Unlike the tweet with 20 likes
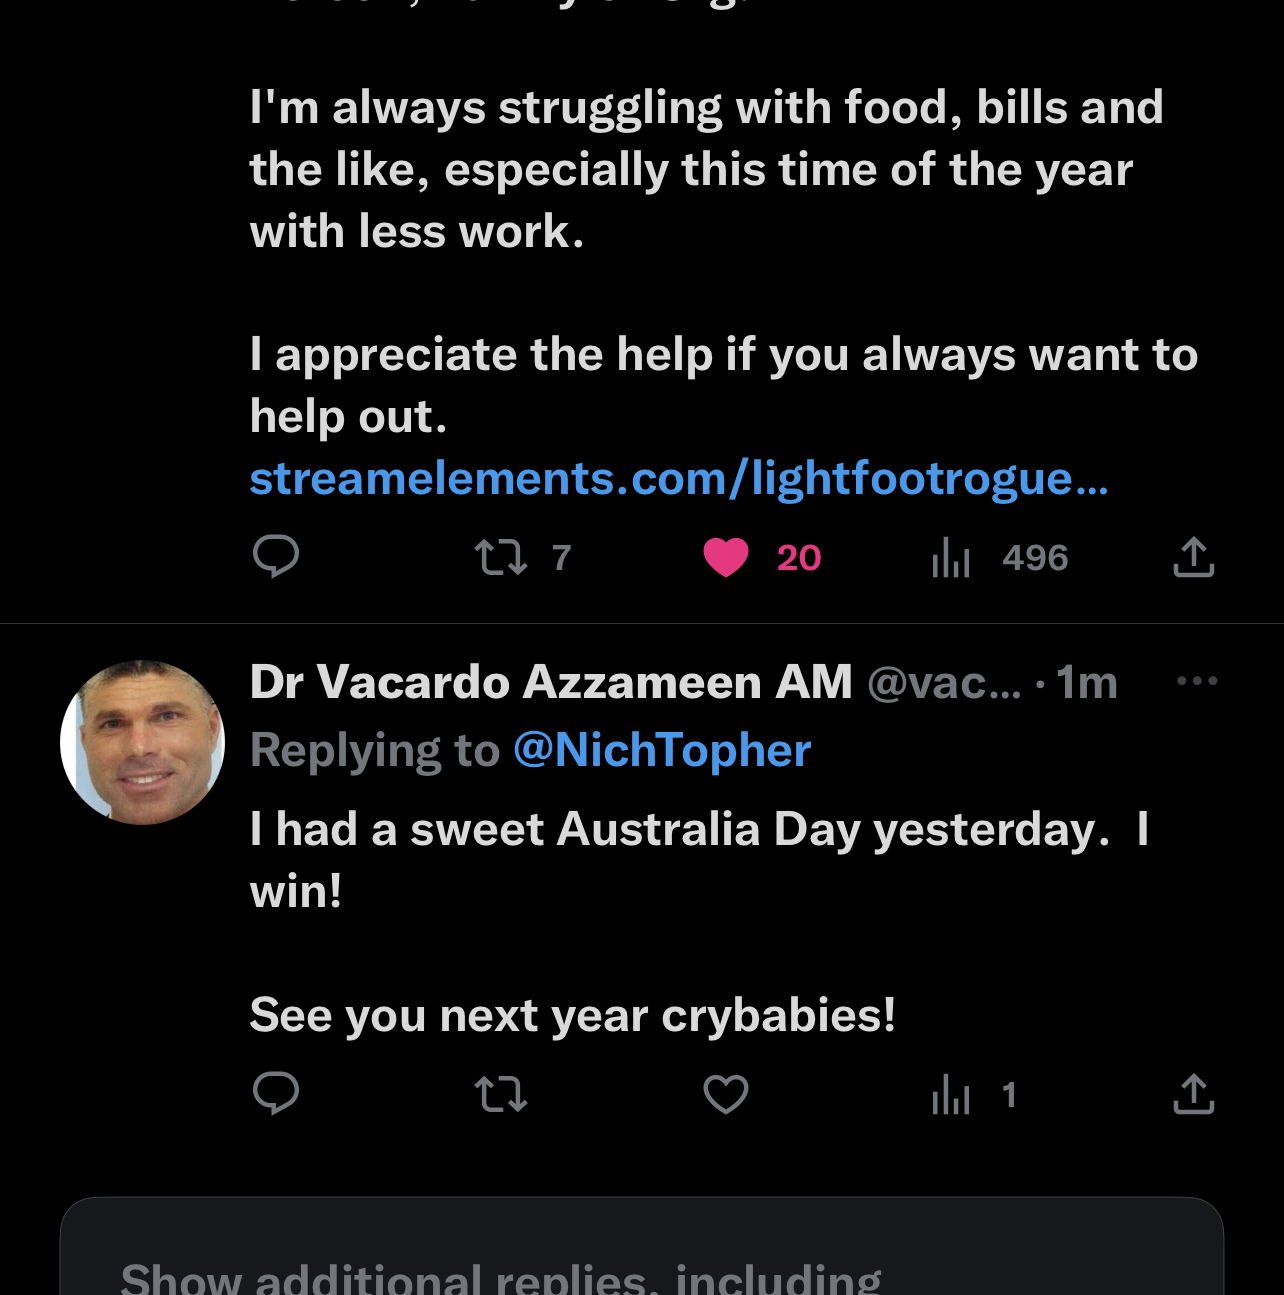Image resolution: width=1284 pixels, height=1295 pixels. pos(726,557)
